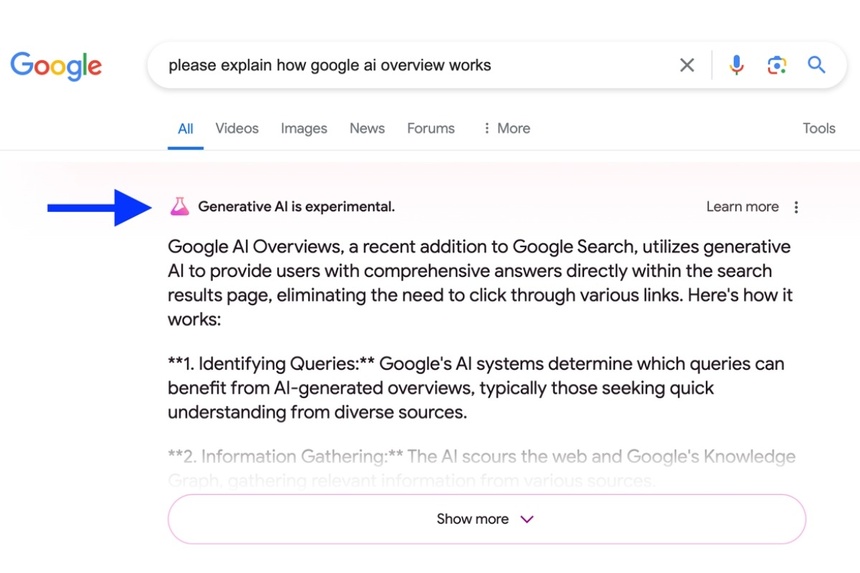The width and height of the screenshot is (860, 573).
Task: Switch to the Images tab
Action: pos(304,128)
